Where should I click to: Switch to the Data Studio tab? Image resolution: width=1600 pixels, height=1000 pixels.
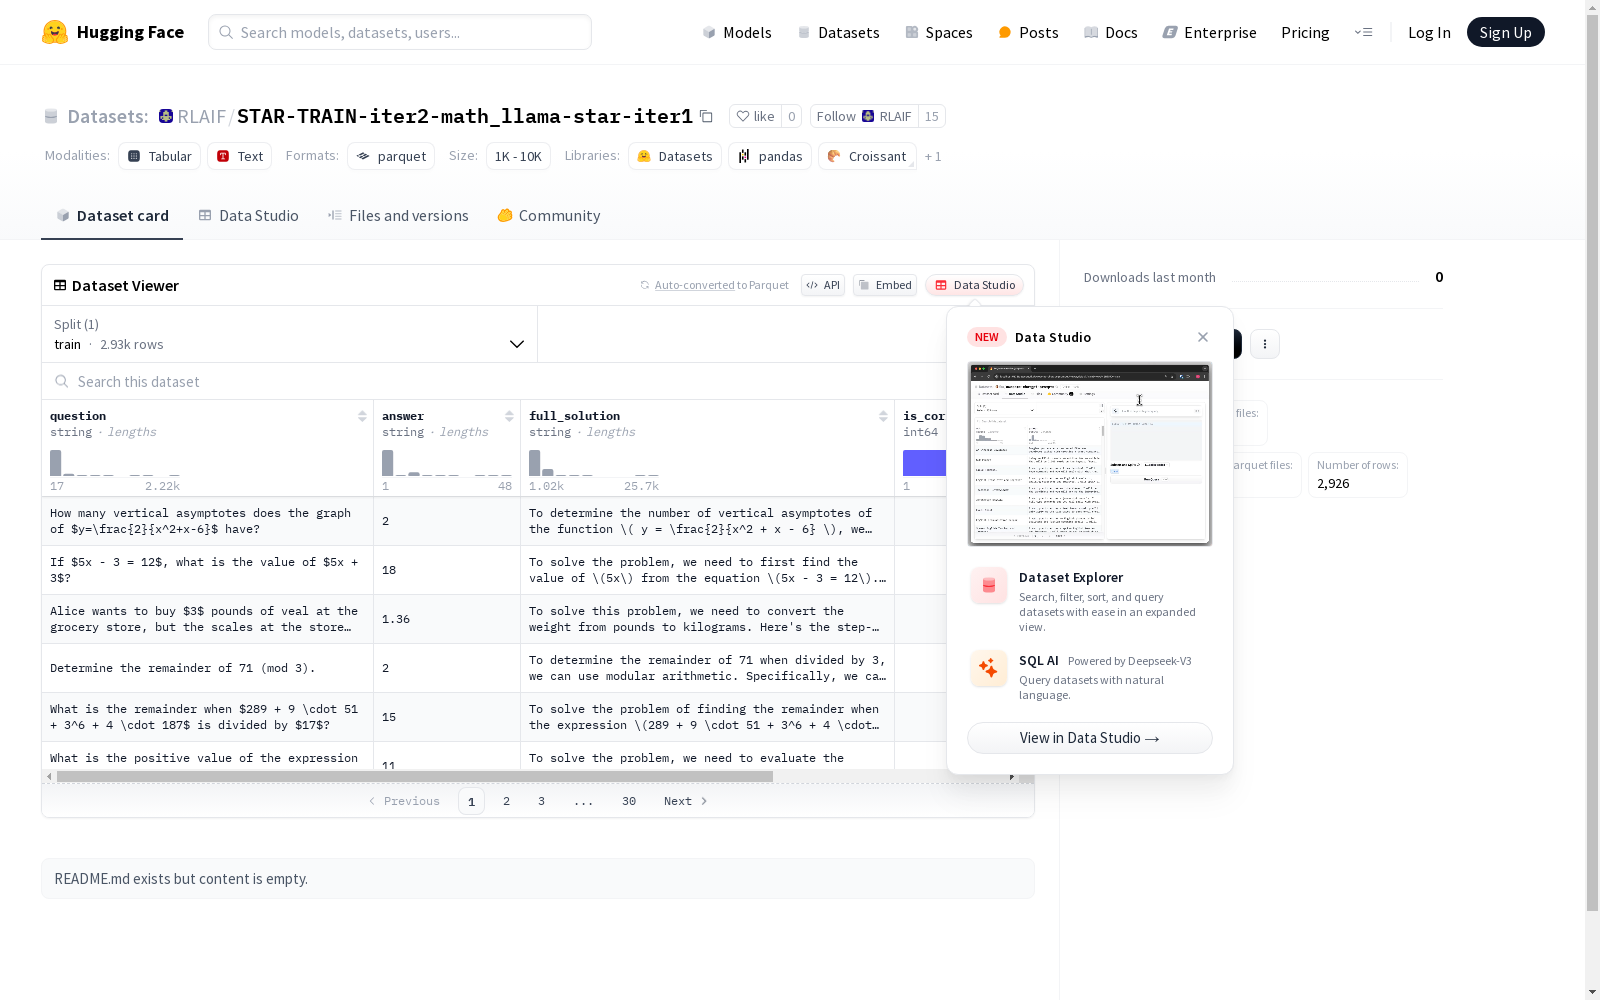(248, 216)
